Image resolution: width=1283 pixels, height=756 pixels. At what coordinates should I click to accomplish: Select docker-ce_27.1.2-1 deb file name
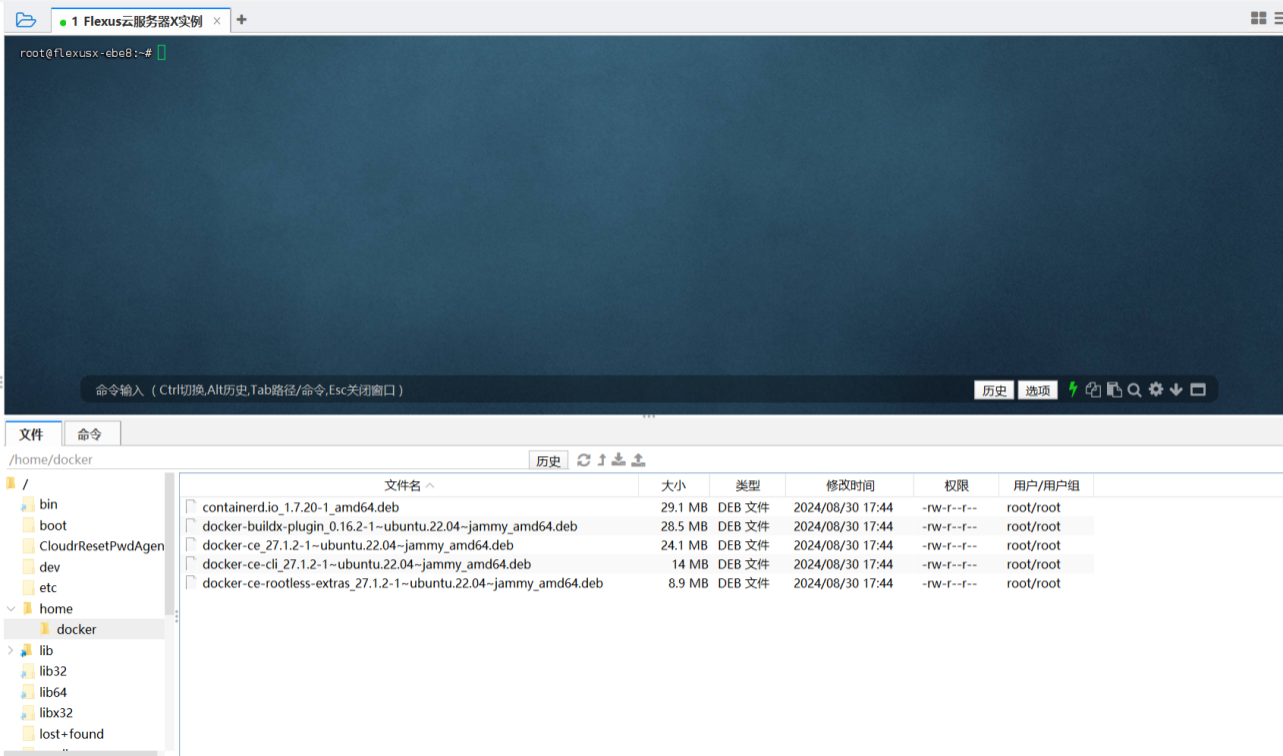pos(358,545)
